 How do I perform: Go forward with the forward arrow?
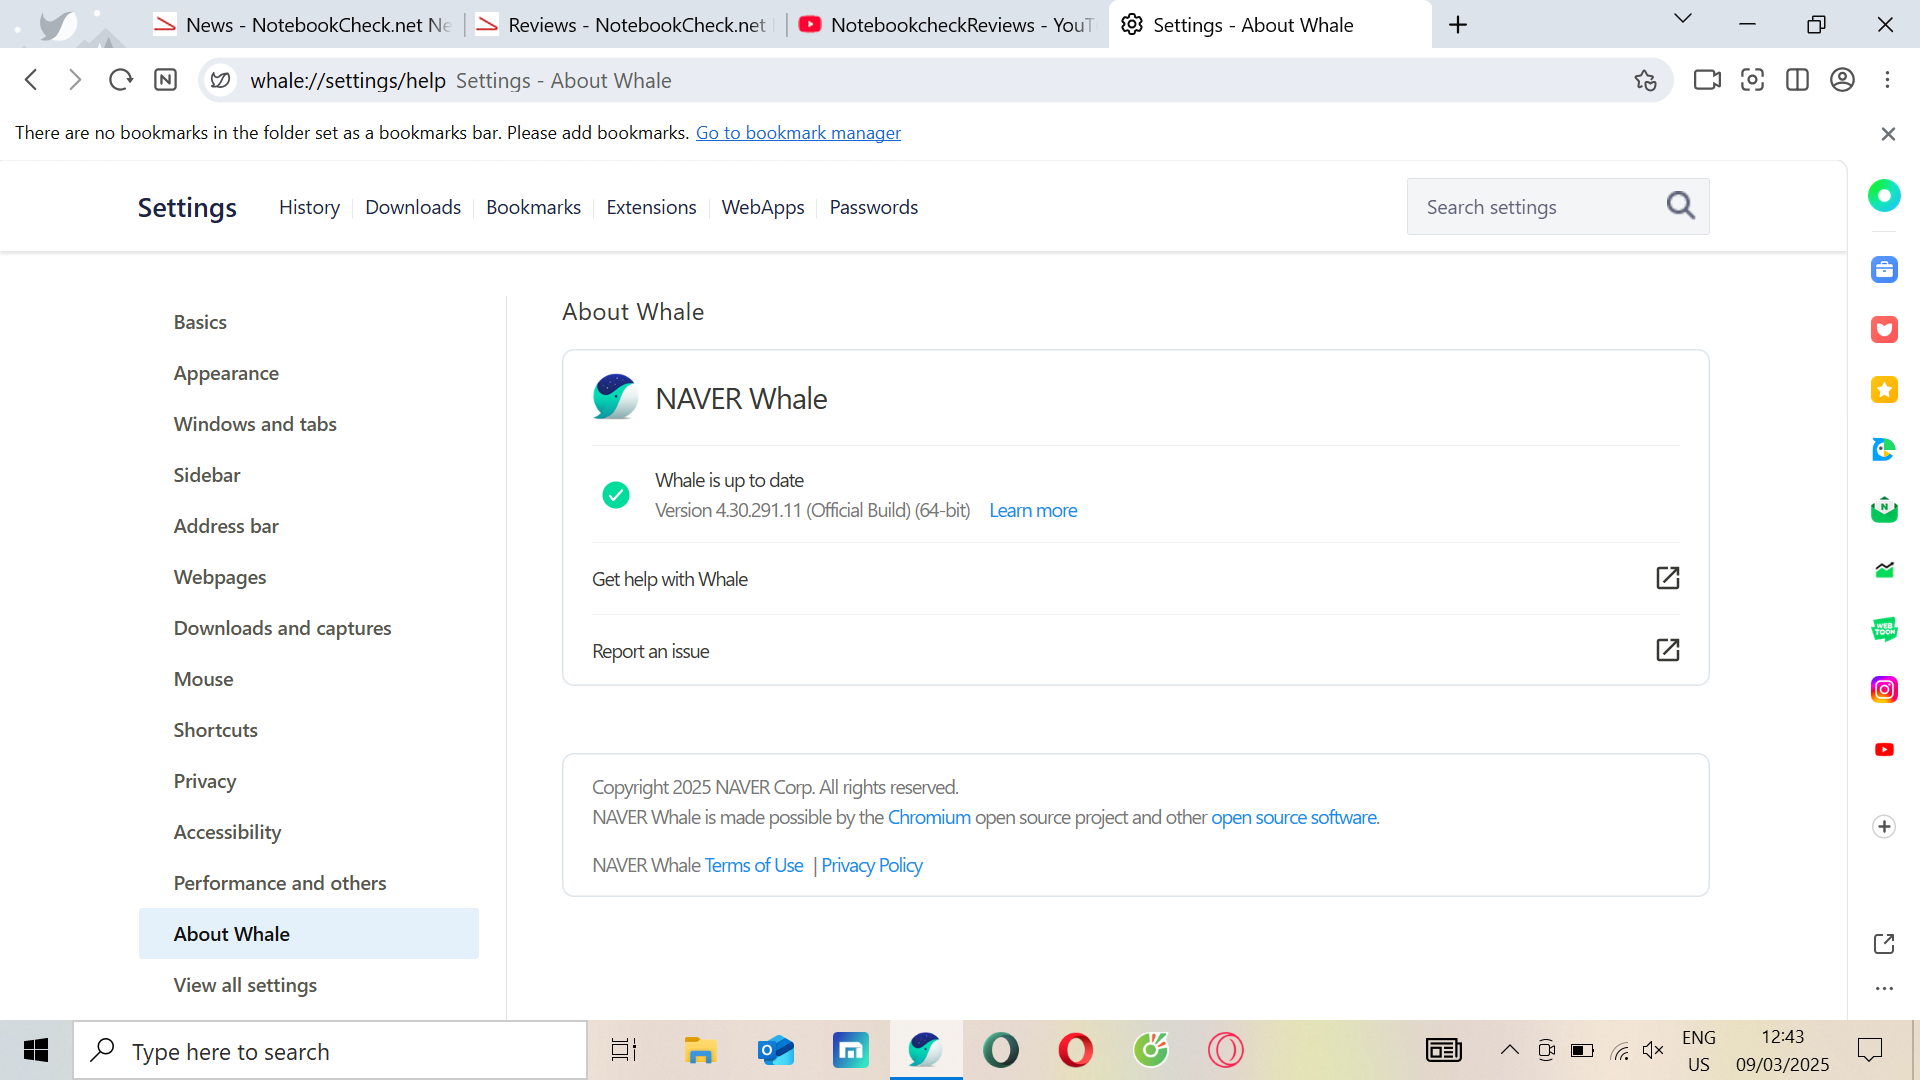tap(75, 80)
